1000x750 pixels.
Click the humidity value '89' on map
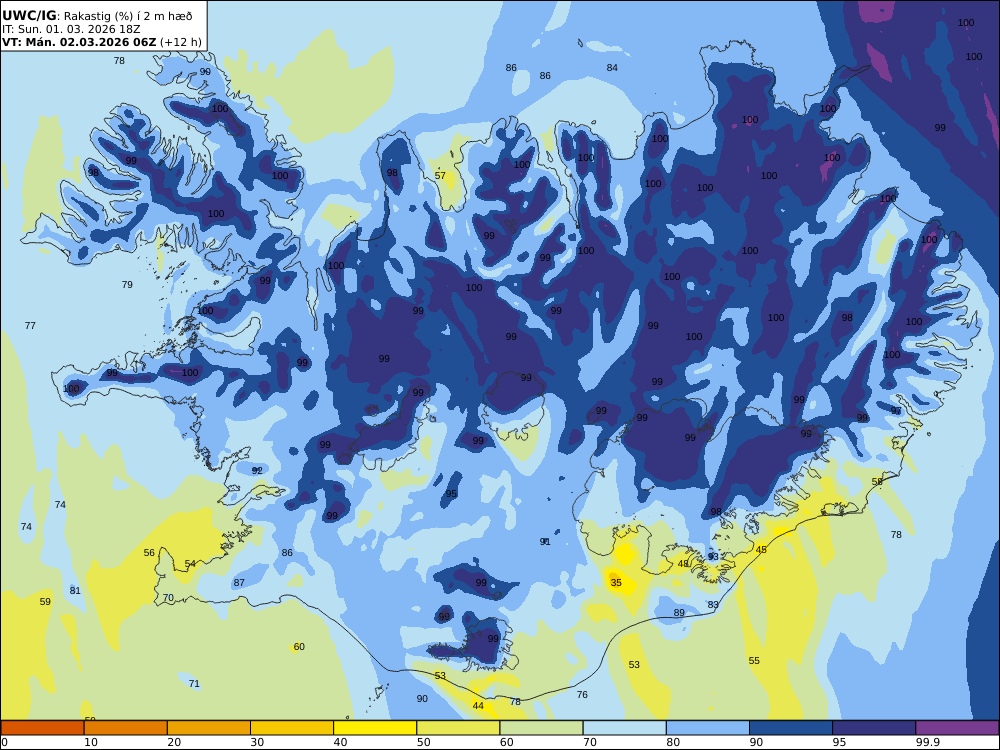pos(679,613)
